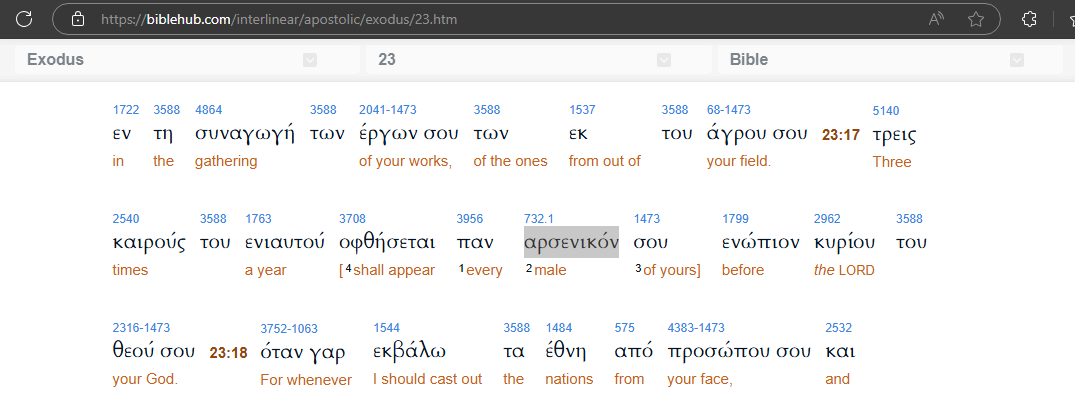Viewport: 1075px width, 409px height.
Task: Open Strong's number 4864 link
Action: tap(208, 110)
